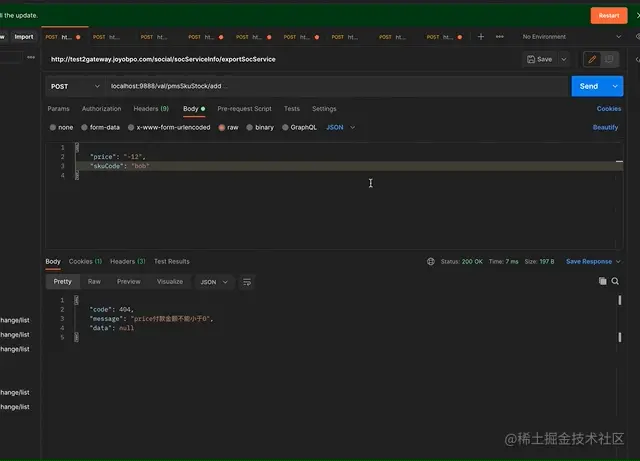Viewport: 640px width, 461px height.
Task: Toggle the response line wrap icon
Action: point(247,282)
